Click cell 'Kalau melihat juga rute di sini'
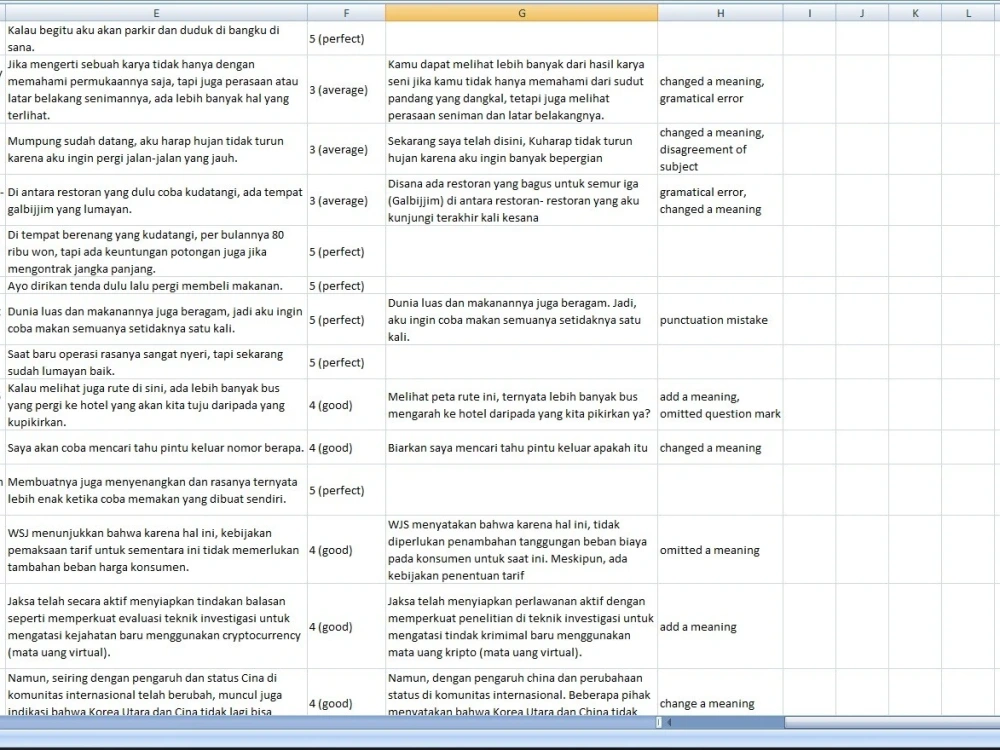Screen dimensions: 1000x750 (x=156, y=405)
